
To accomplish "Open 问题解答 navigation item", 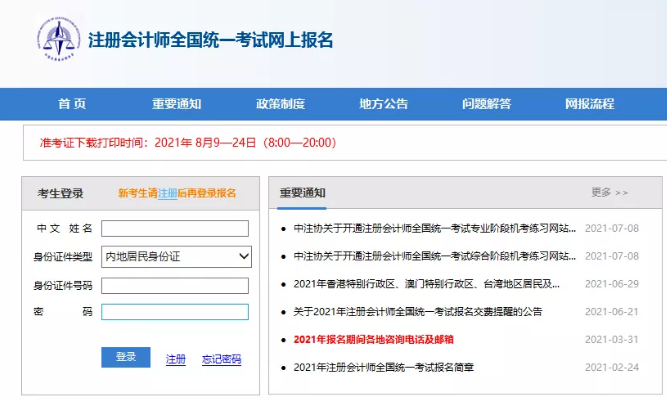I will pyautogui.click(x=487, y=104).
